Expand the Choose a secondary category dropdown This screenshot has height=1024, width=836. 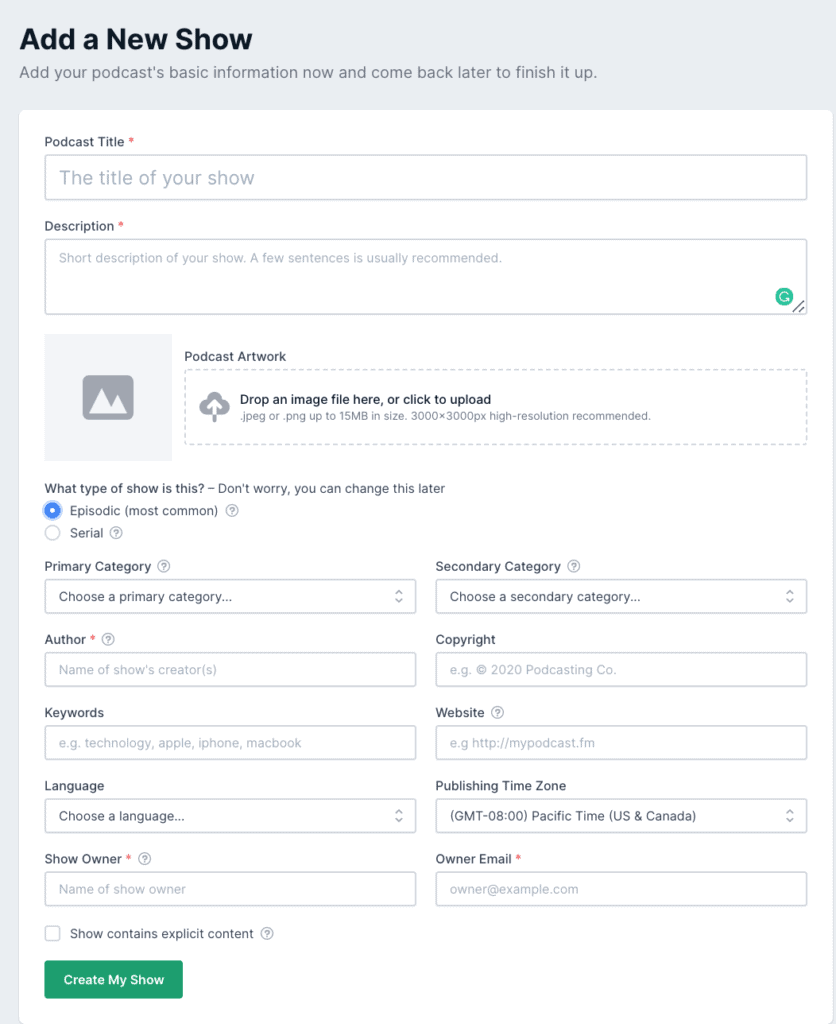coord(621,597)
